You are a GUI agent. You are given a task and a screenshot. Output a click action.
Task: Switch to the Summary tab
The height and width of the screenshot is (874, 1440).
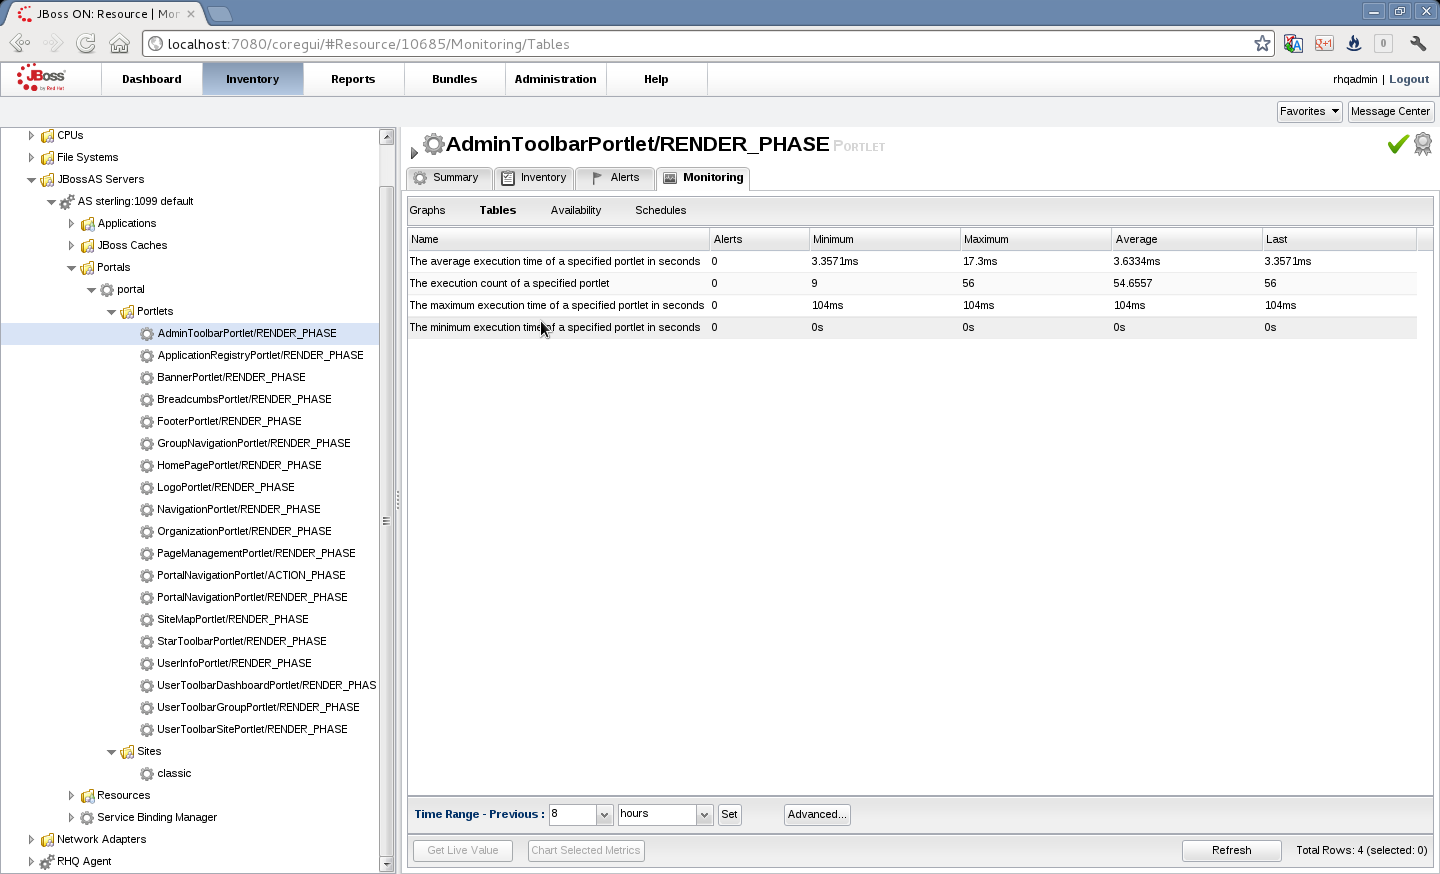(x=448, y=178)
